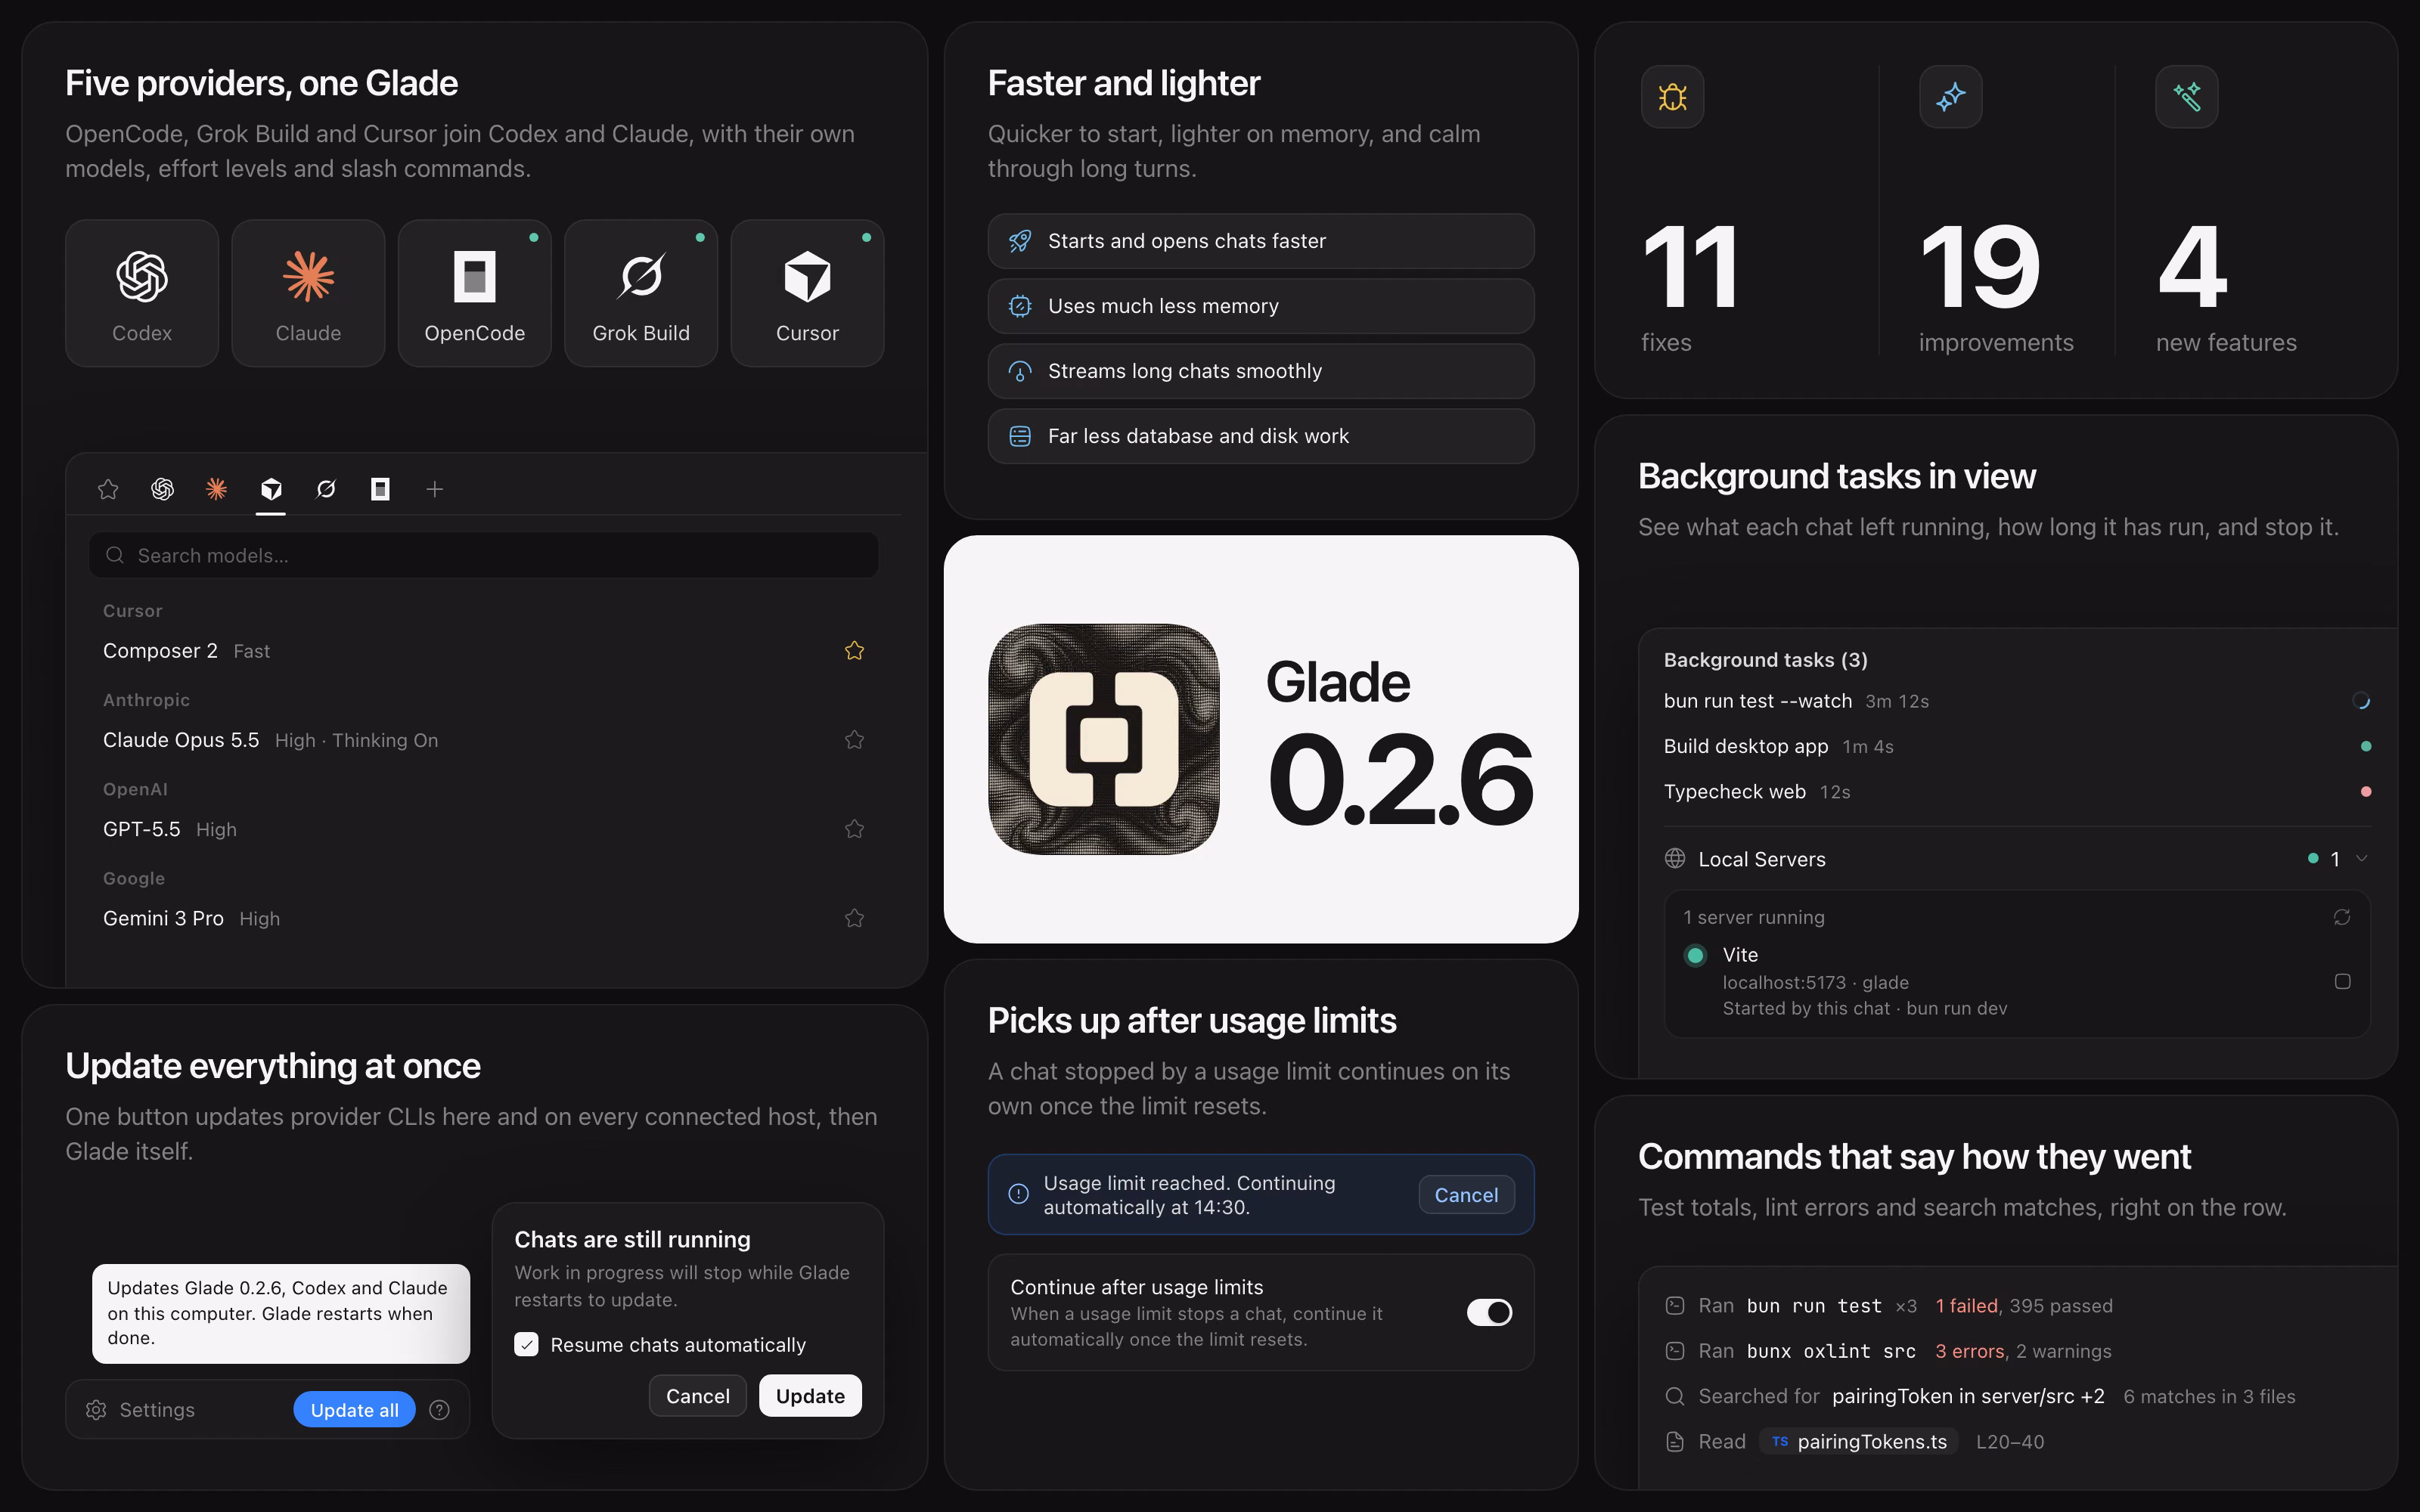Favorite the Gemini 3 Pro model
The height and width of the screenshot is (1512, 2420).
pyautogui.click(x=854, y=918)
